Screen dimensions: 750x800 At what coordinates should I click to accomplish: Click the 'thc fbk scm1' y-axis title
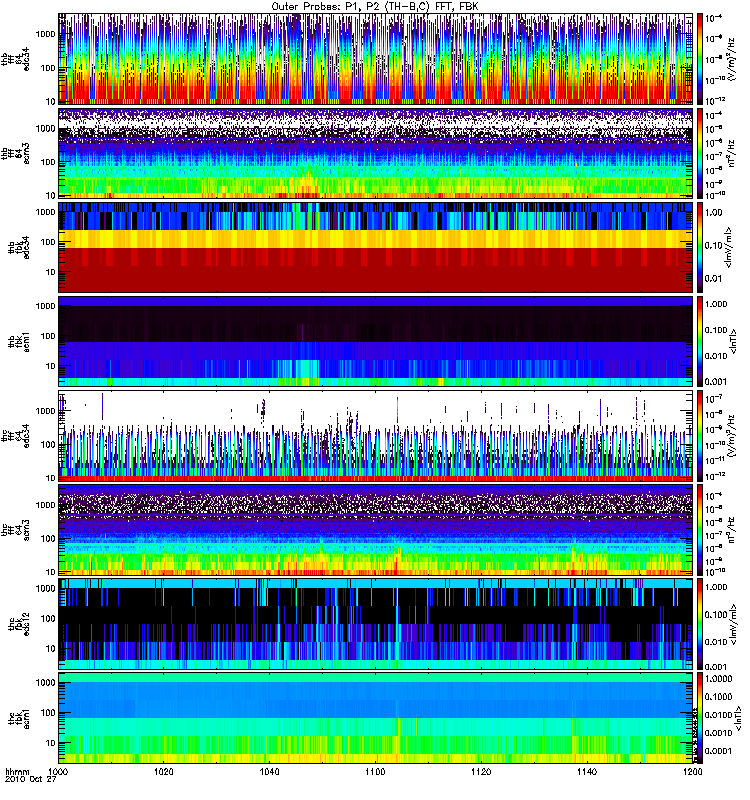tap(19, 718)
